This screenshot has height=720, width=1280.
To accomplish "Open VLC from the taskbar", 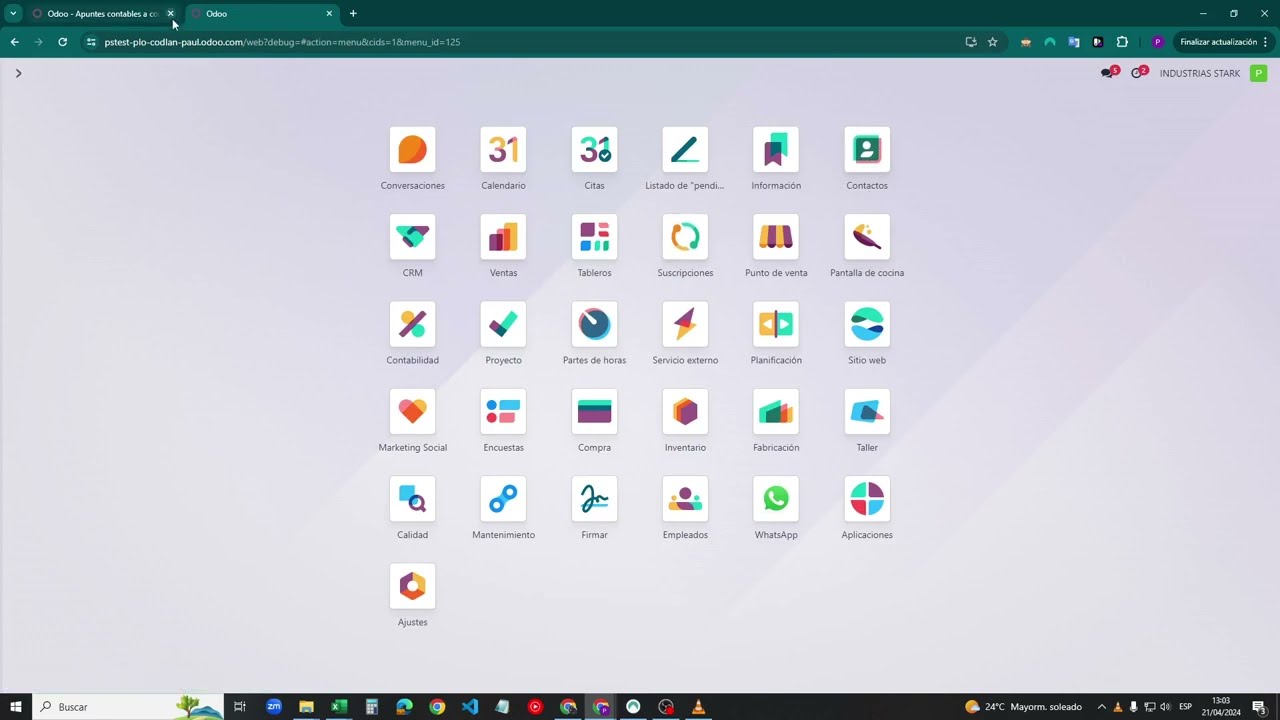I will 699,707.
